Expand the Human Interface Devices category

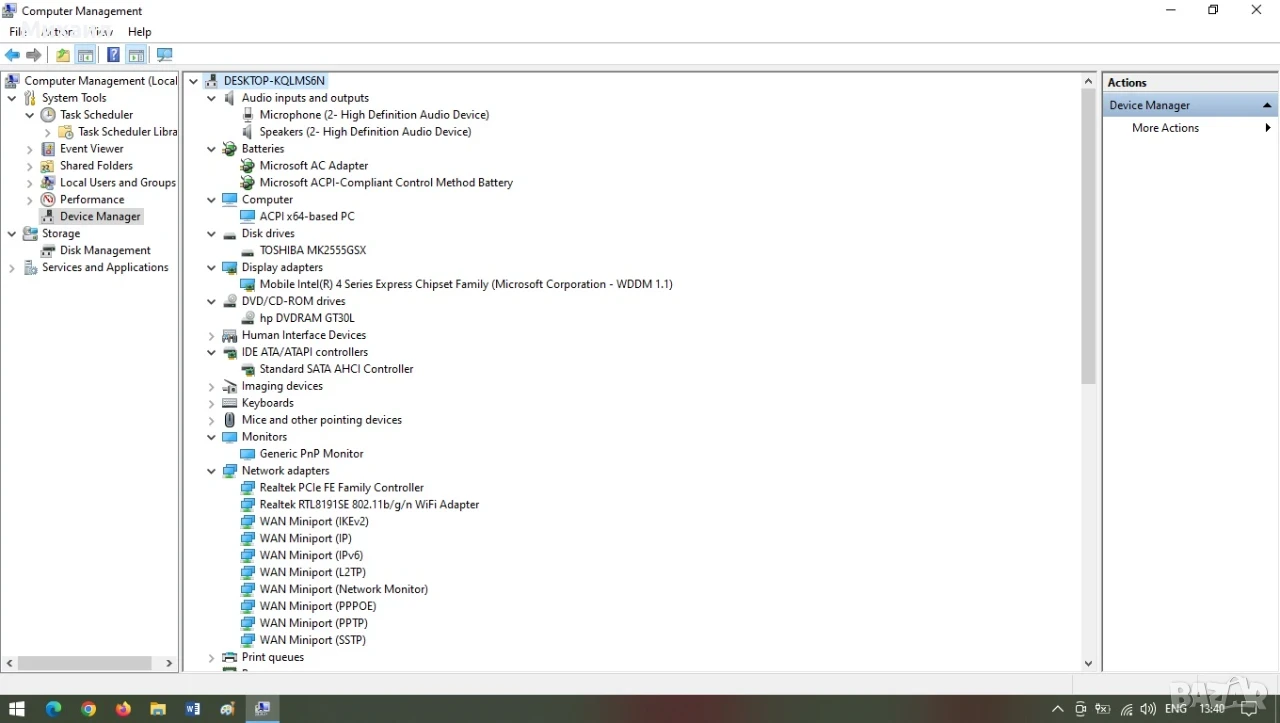[x=211, y=336]
